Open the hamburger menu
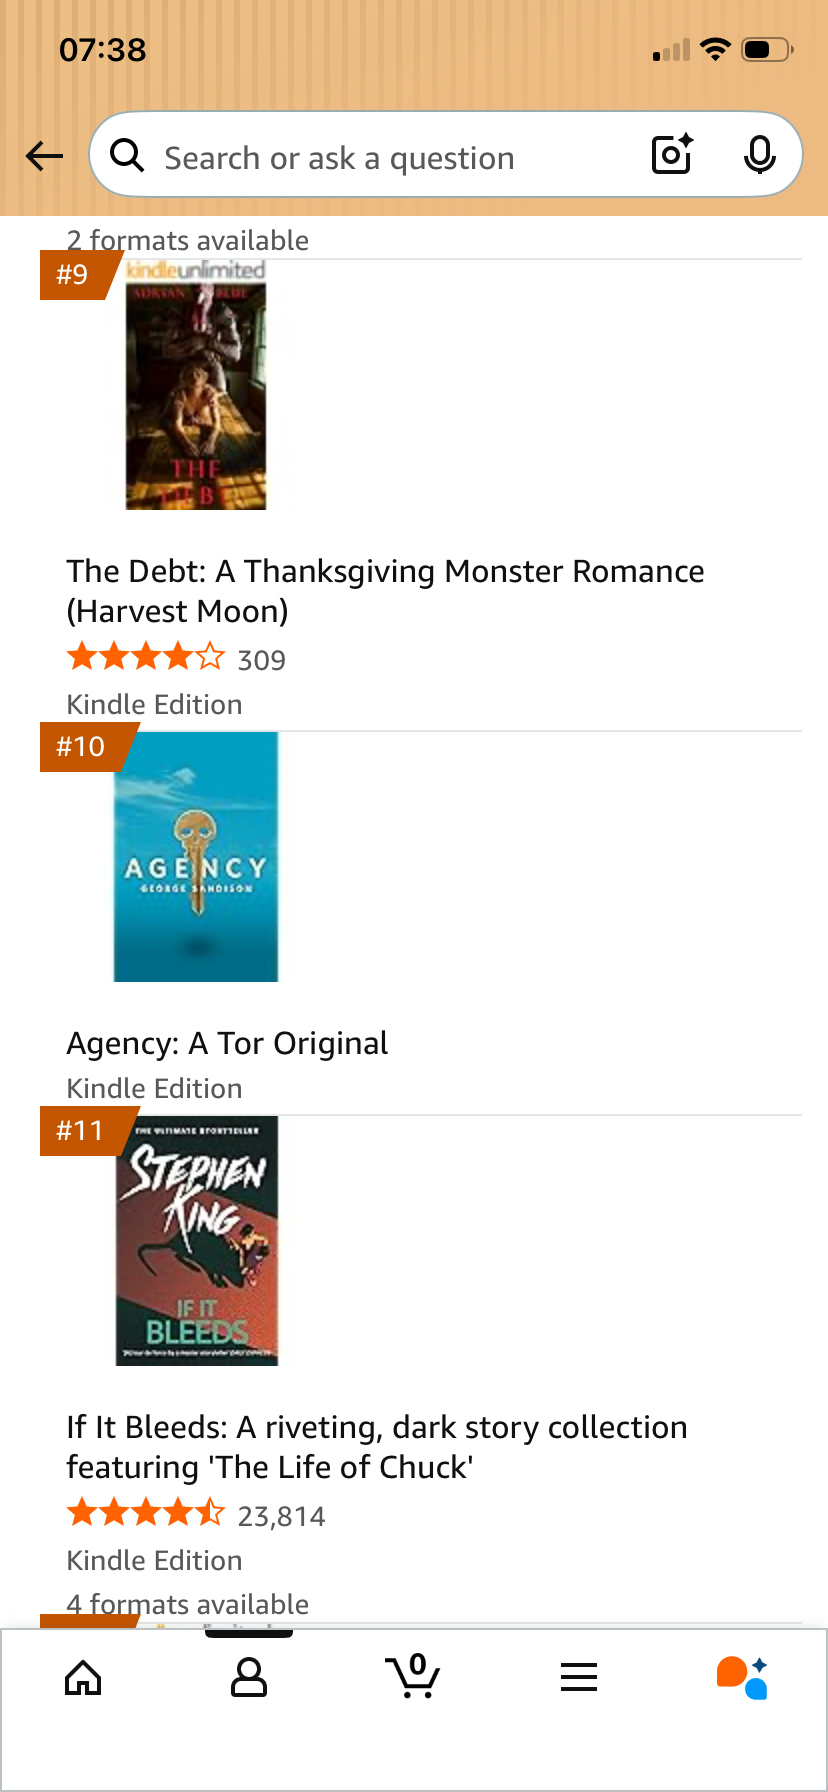Screen dimensions: 828x1792 (579, 1677)
